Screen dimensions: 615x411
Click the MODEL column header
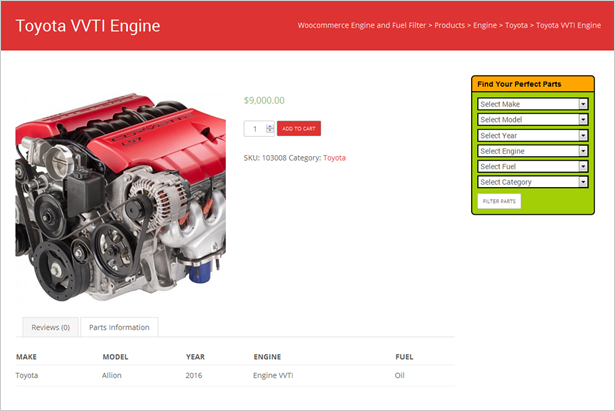(x=115, y=357)
